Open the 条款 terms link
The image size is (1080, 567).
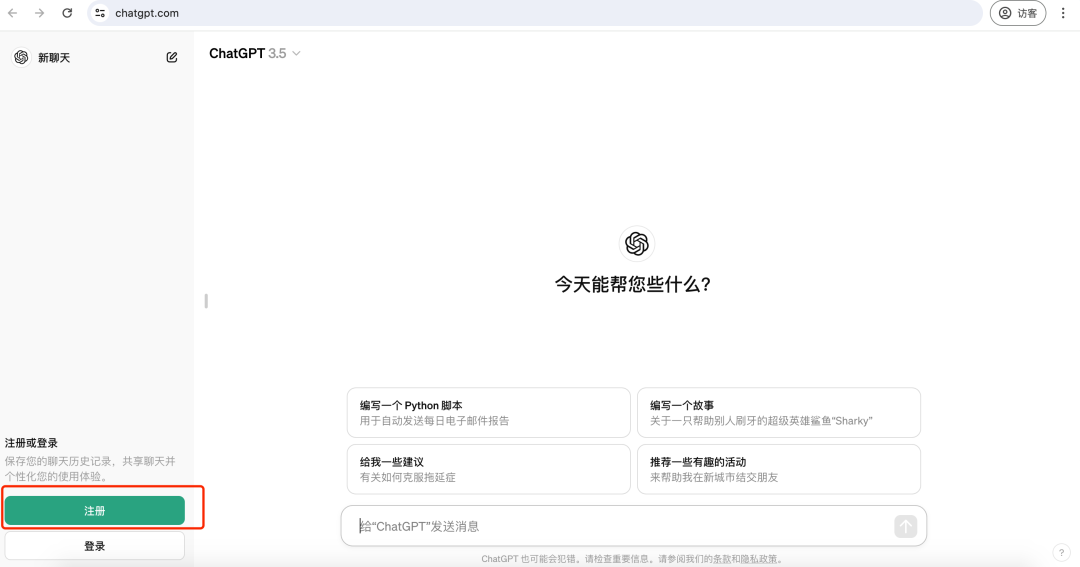pos(721,559)
